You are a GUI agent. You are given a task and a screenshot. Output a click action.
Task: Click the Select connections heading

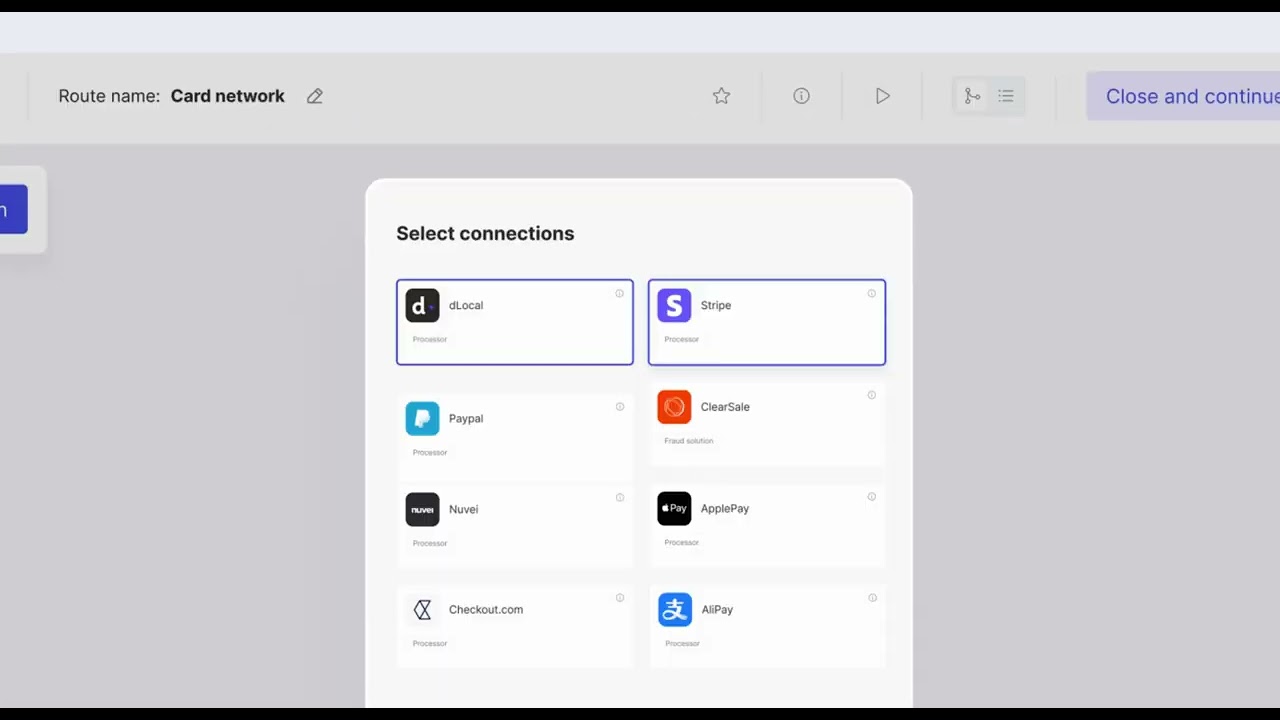point(485,233)
